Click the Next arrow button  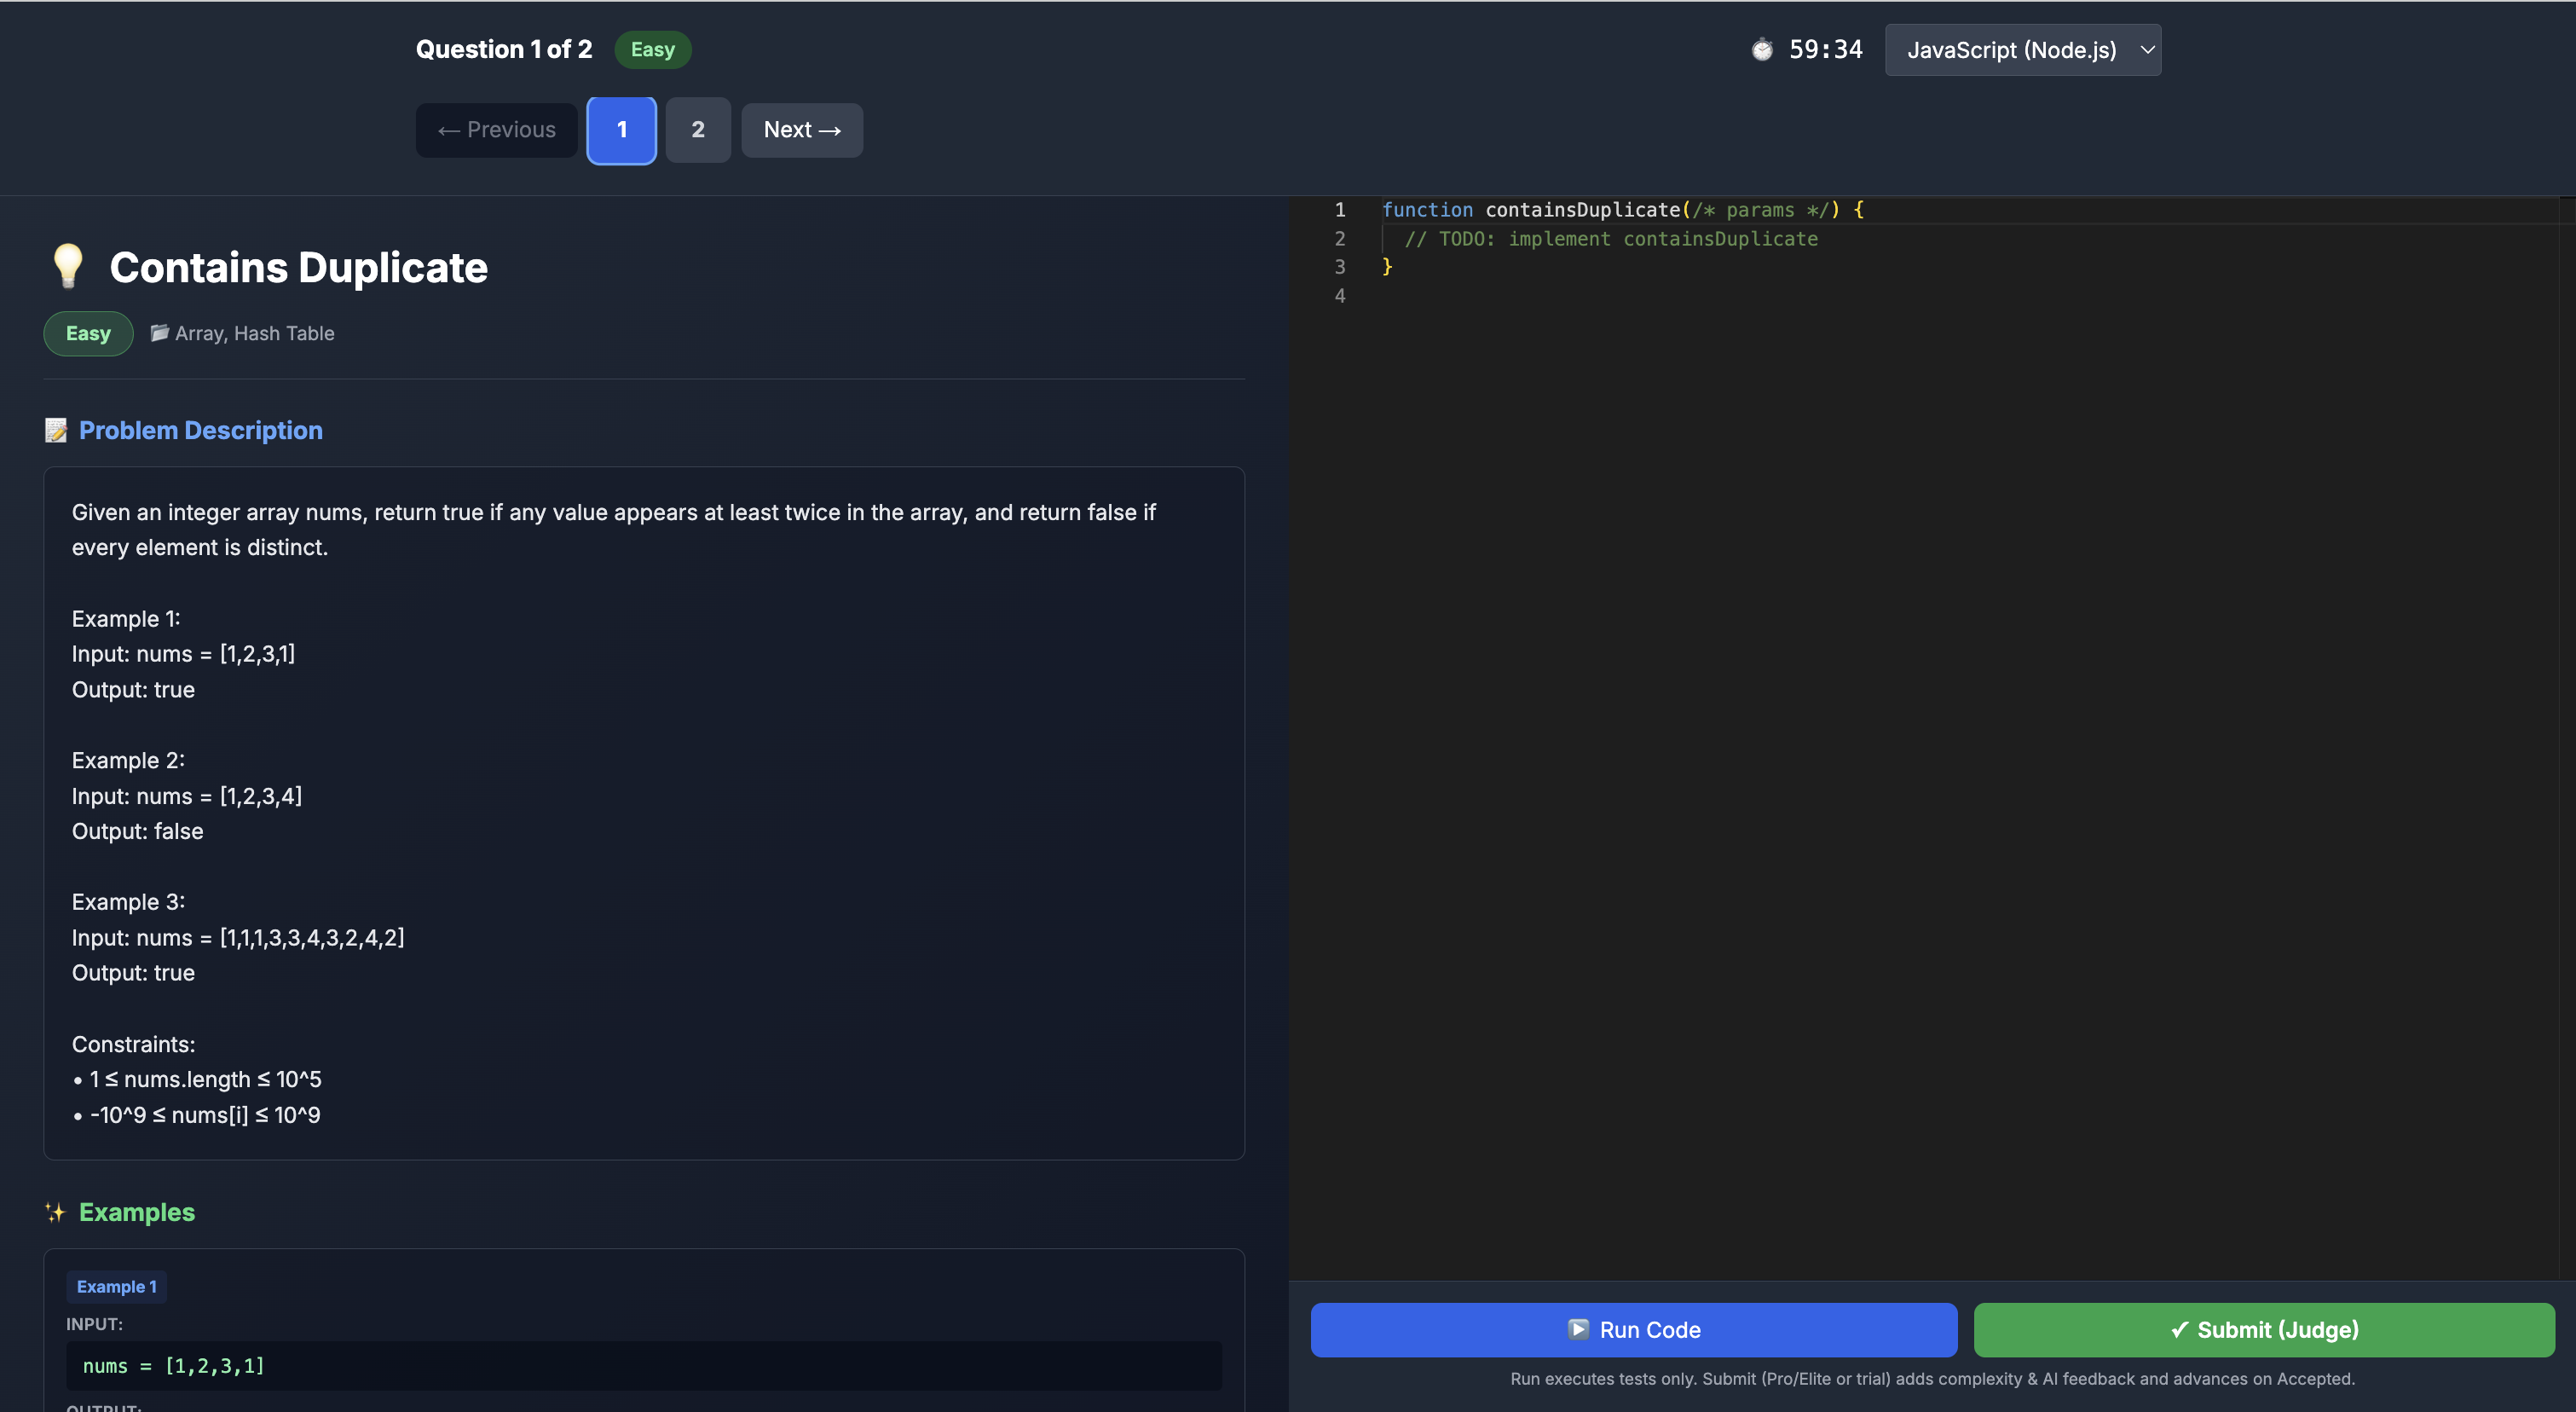[801, 130]
